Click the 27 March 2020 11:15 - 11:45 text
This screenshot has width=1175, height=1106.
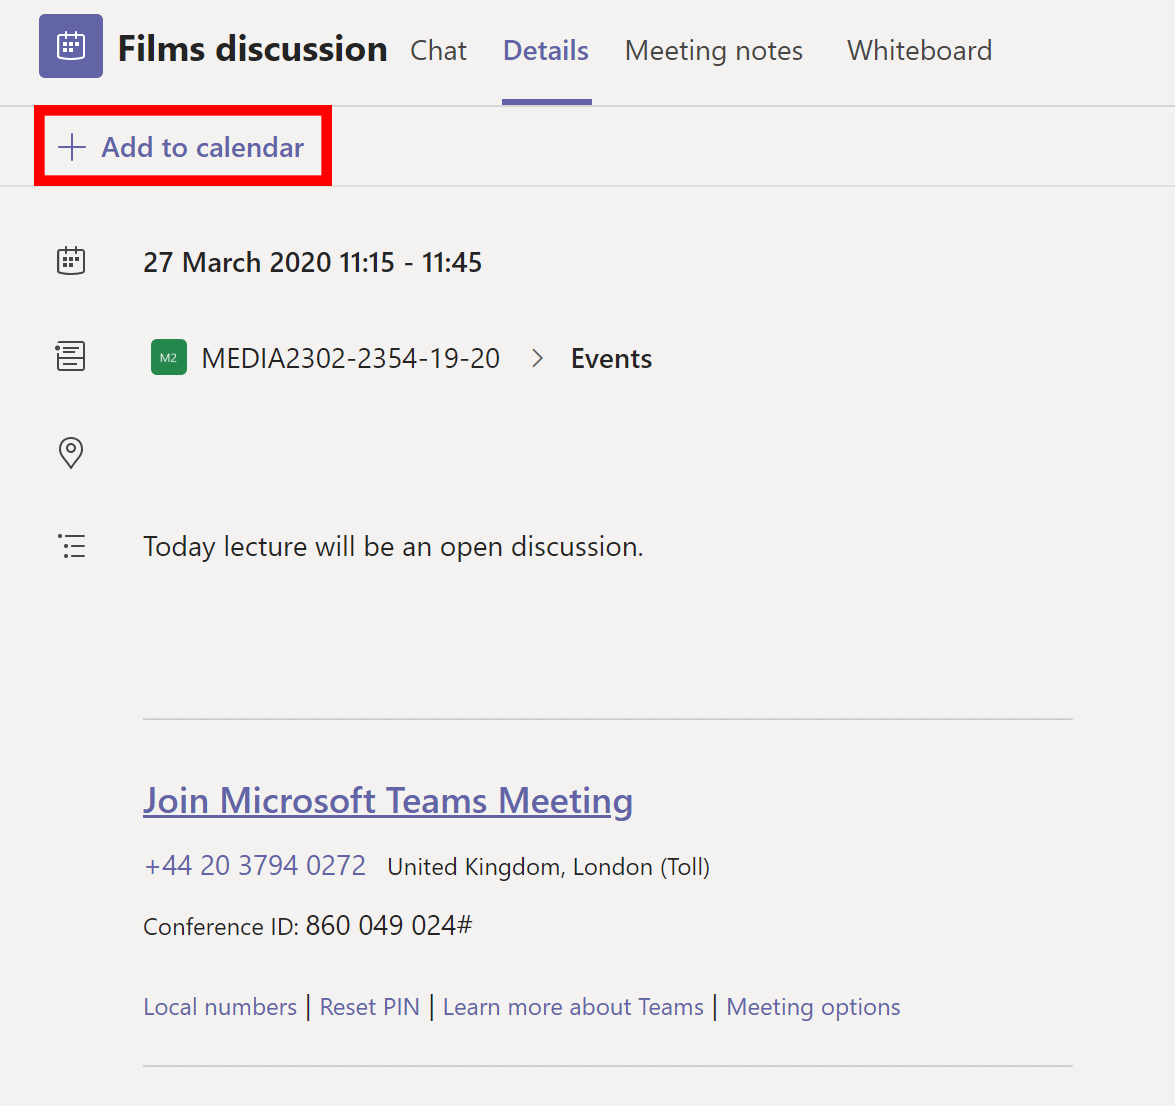pos(312,262)
